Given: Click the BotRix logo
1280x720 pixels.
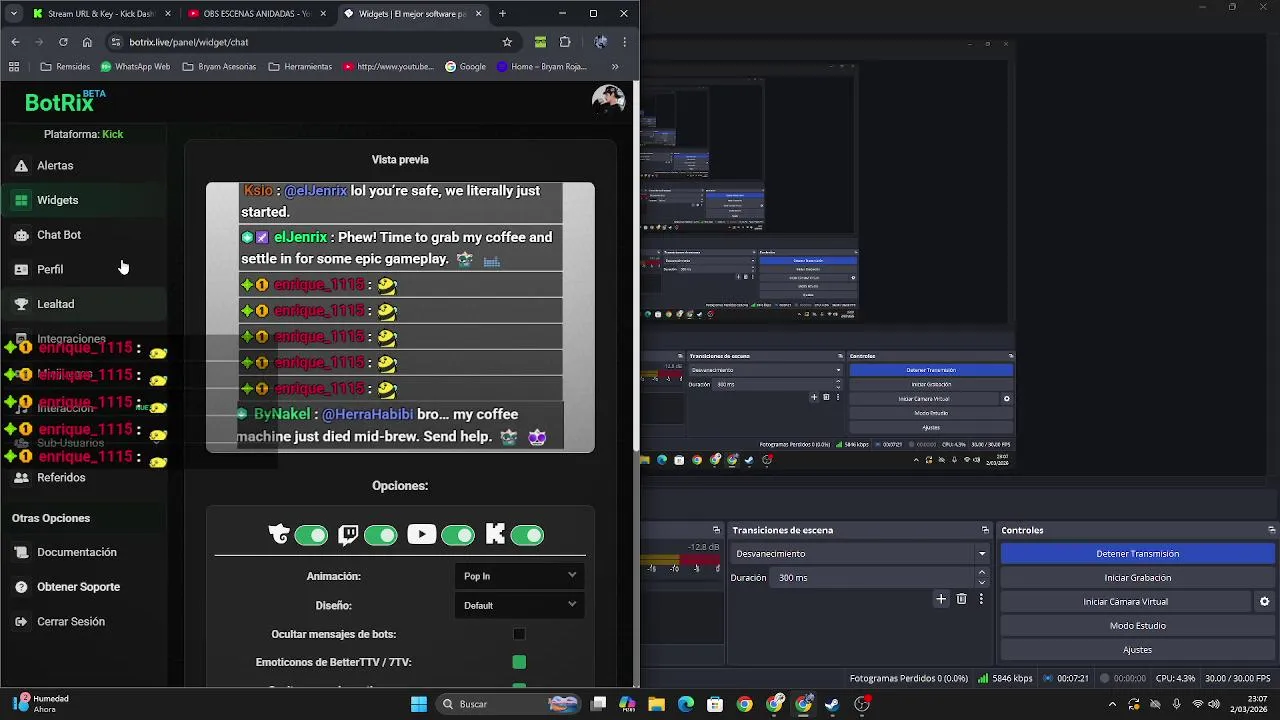Looking at the screenshot, I should (x=63, y=102).
